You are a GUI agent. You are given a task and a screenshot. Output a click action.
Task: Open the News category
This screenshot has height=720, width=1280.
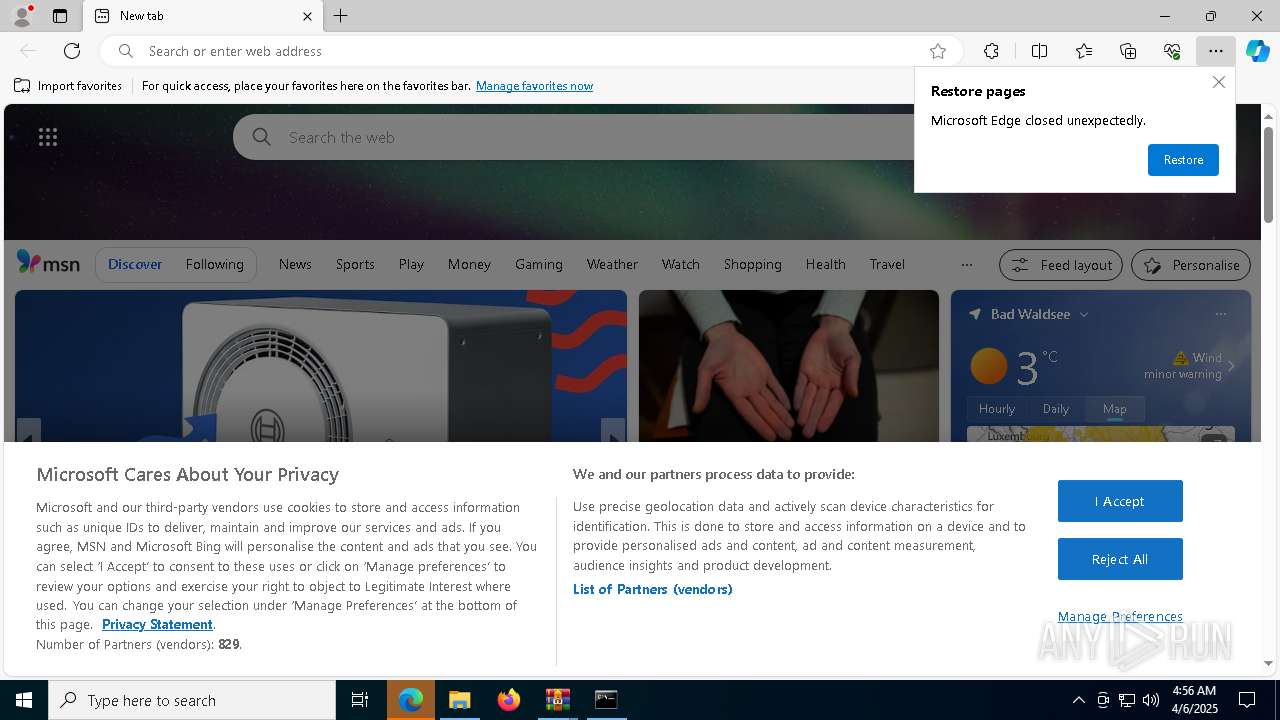click(x=295, y=264)
